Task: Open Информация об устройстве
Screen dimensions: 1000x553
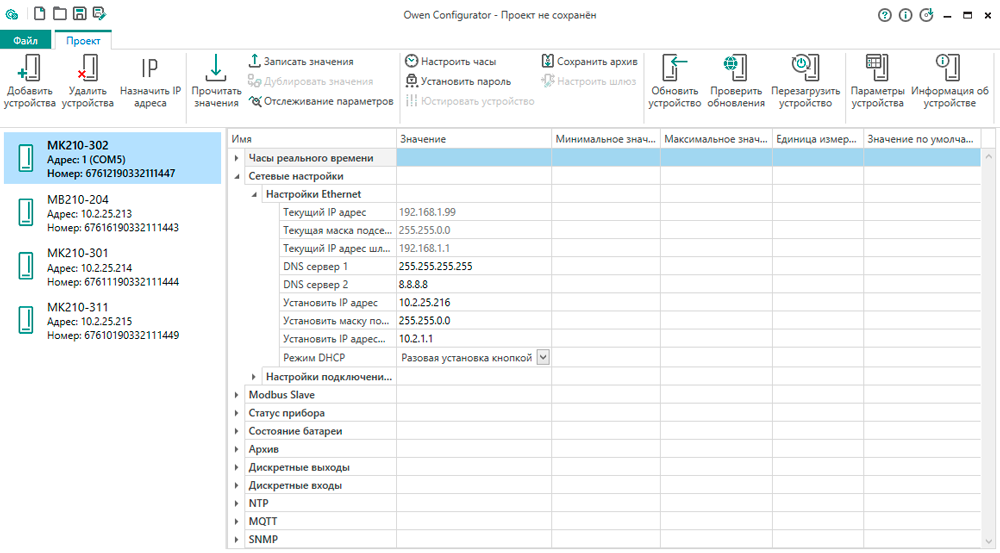Action: pyautogui.click(x=943, y=68)
